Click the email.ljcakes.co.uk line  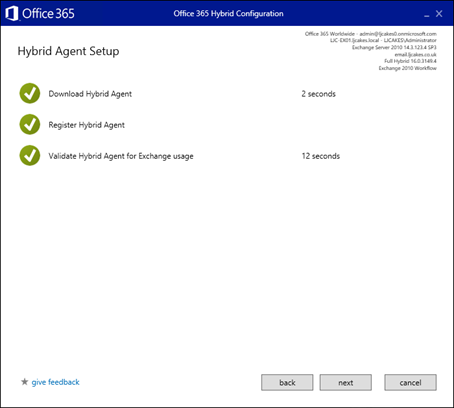pyautogui.click(x=415, y=54)
